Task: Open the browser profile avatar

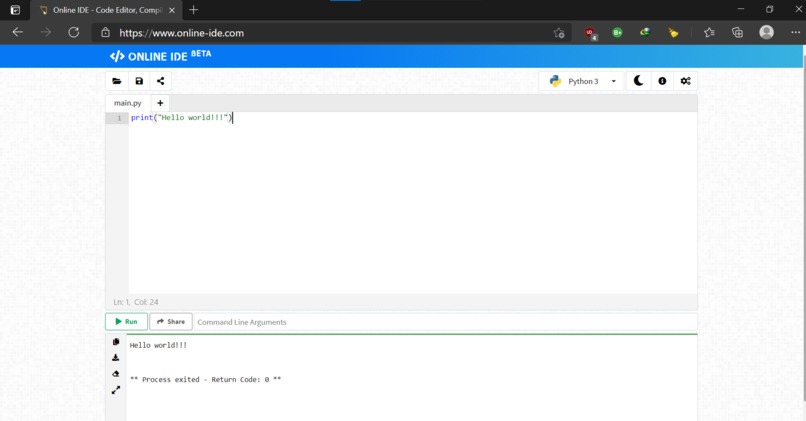Action: coord(766,32)
